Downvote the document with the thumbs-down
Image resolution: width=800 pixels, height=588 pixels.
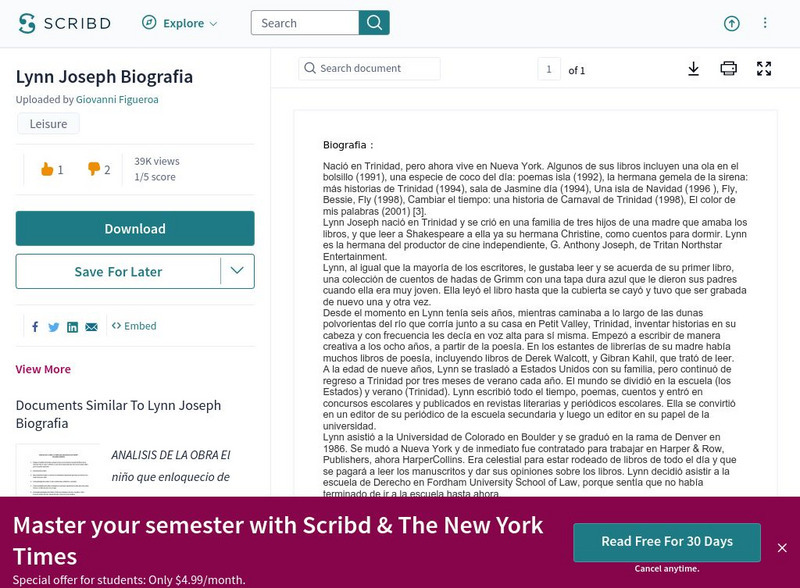pyautogui.click(x=91, y=169)
